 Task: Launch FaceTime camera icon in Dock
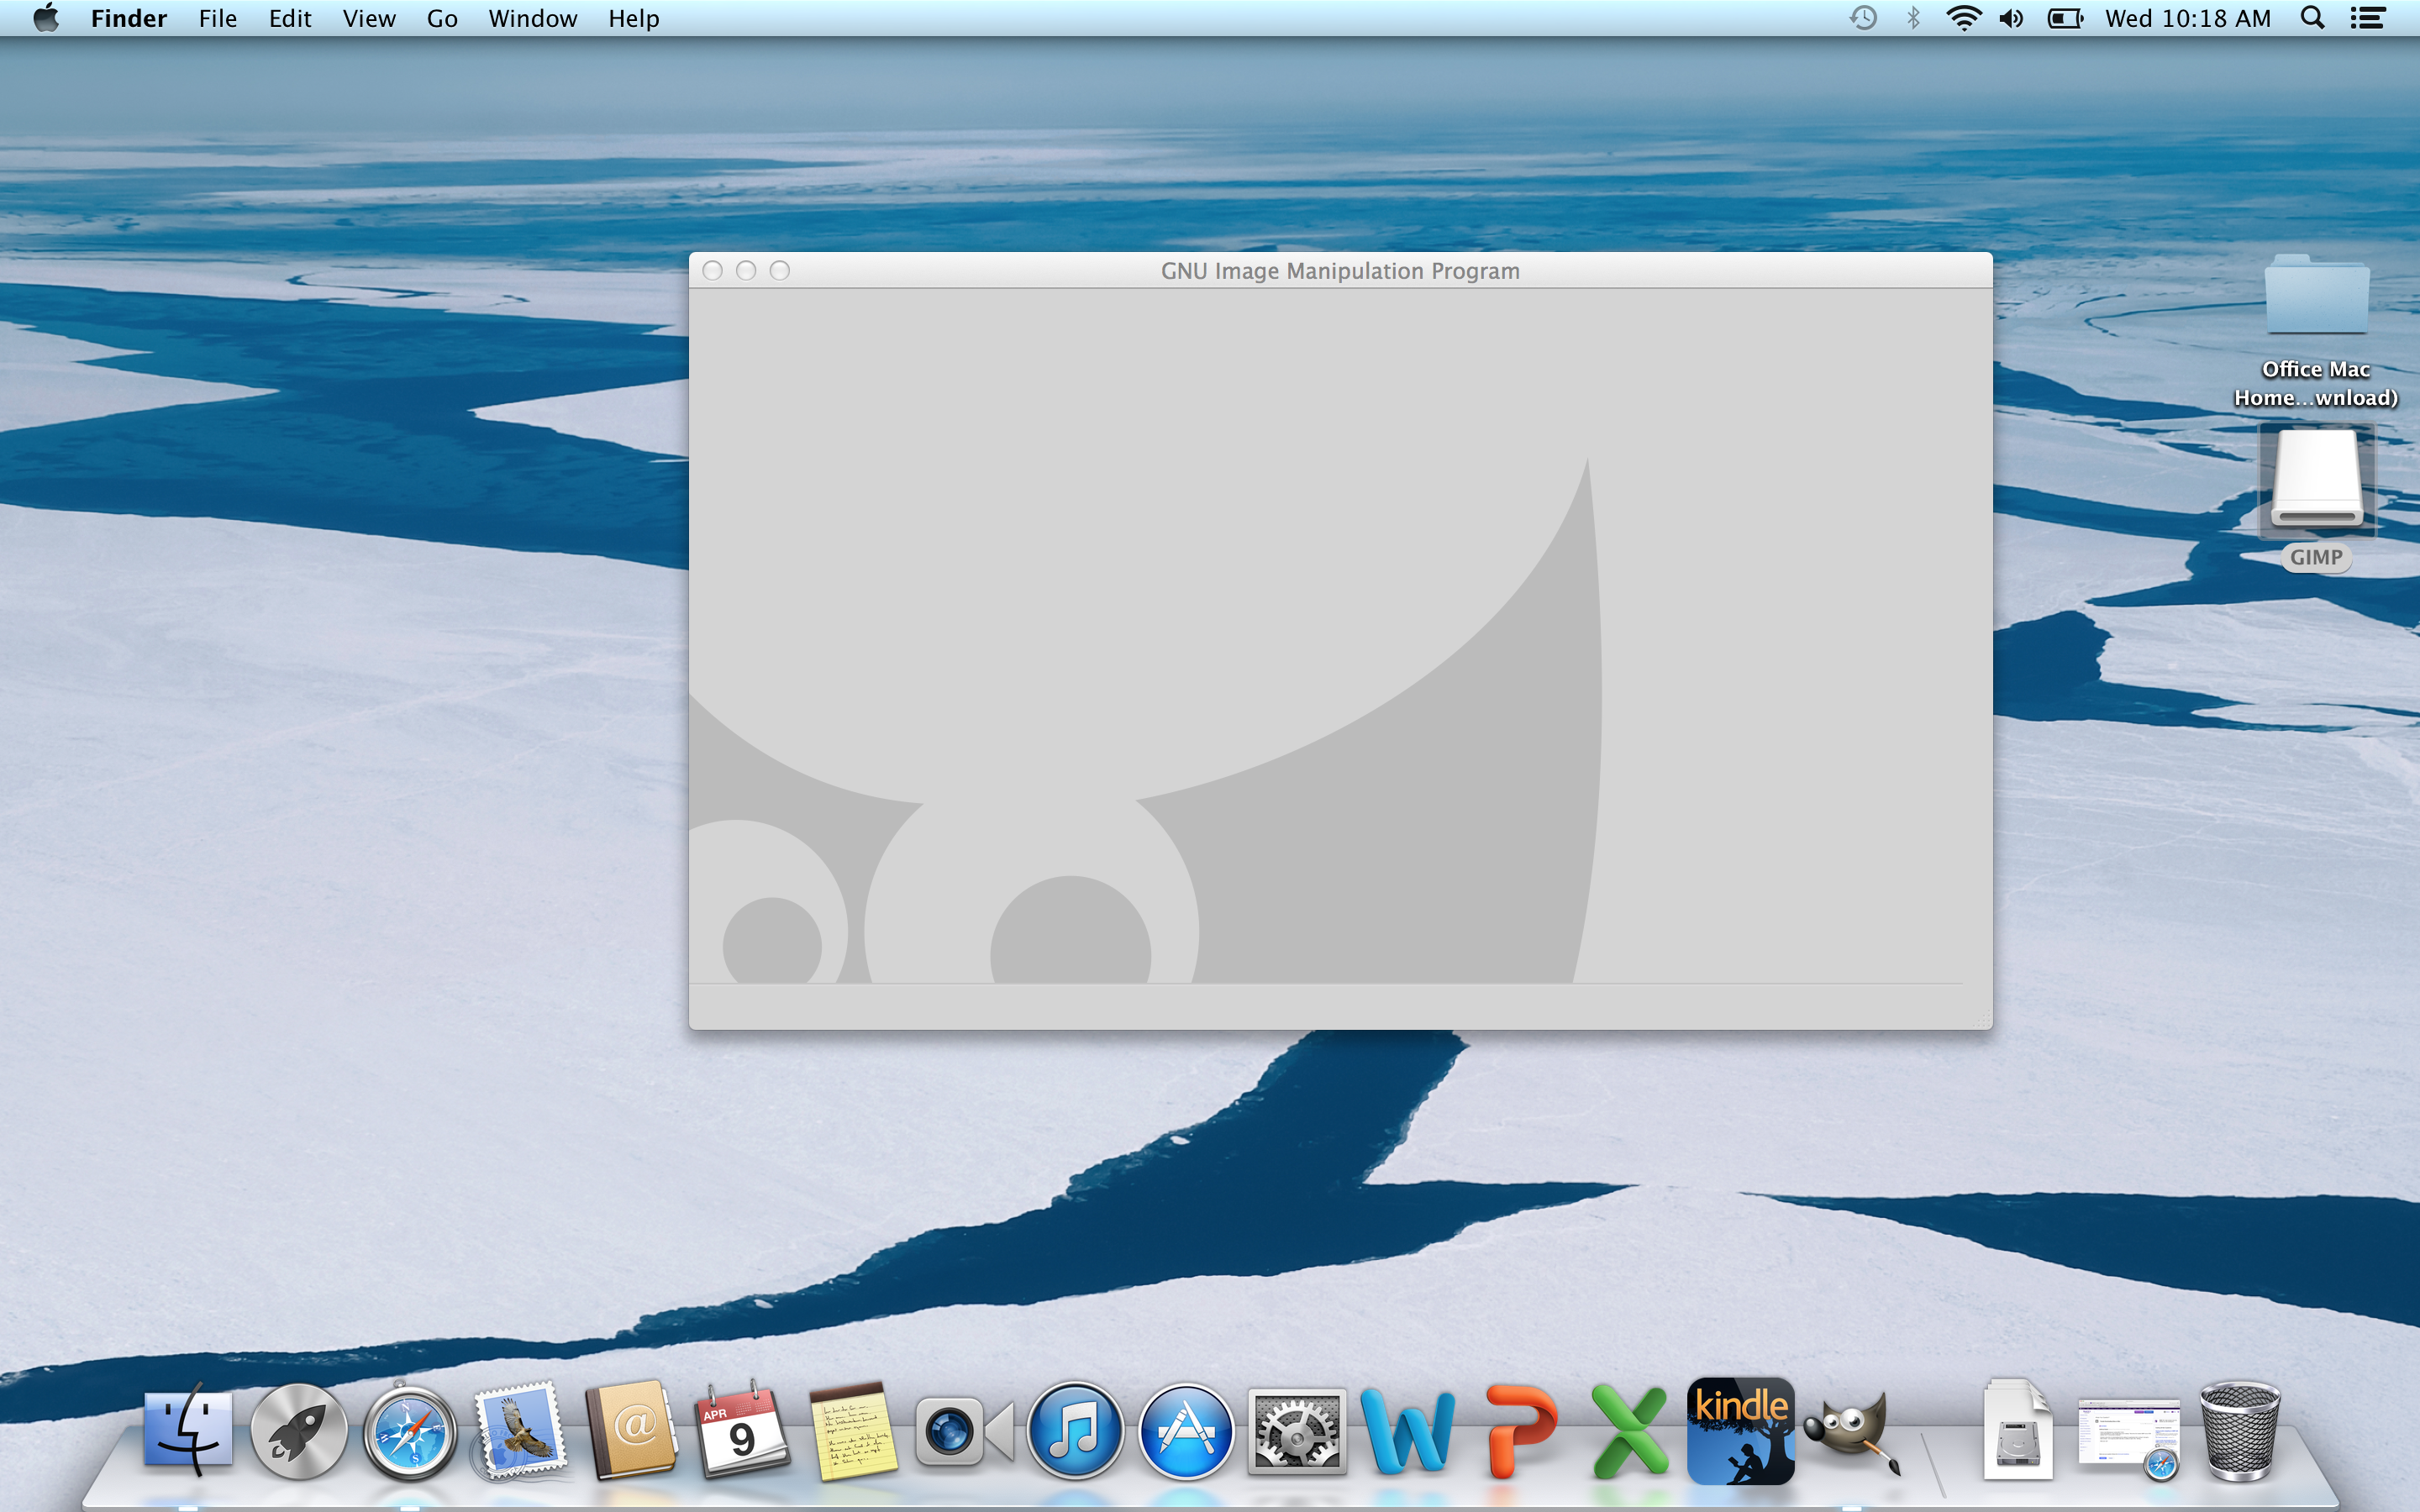point(964,1431)
